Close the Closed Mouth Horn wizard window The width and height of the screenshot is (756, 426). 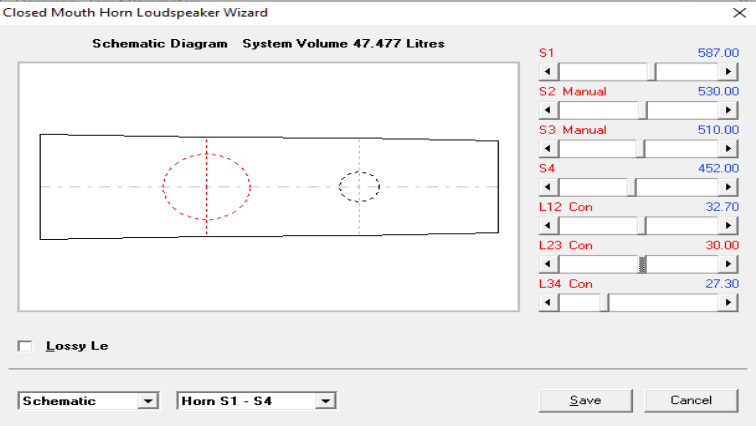[739, 12]
